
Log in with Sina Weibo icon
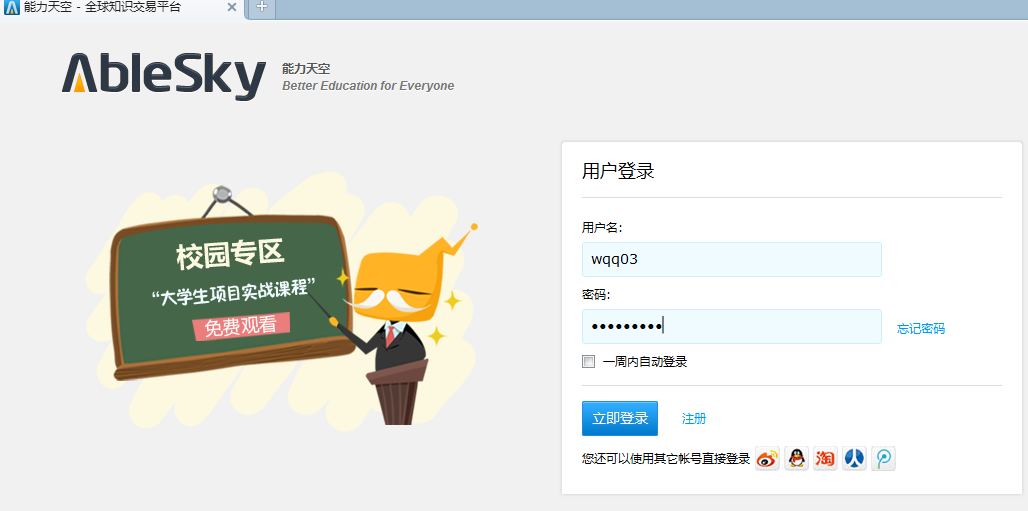[767, 459]
